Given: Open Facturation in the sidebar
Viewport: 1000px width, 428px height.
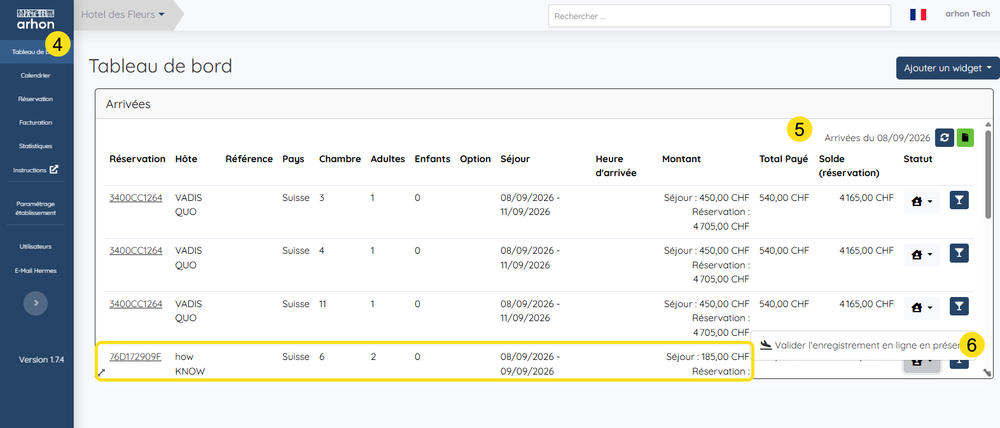Looking at the screenshot, I should point(36,122).
